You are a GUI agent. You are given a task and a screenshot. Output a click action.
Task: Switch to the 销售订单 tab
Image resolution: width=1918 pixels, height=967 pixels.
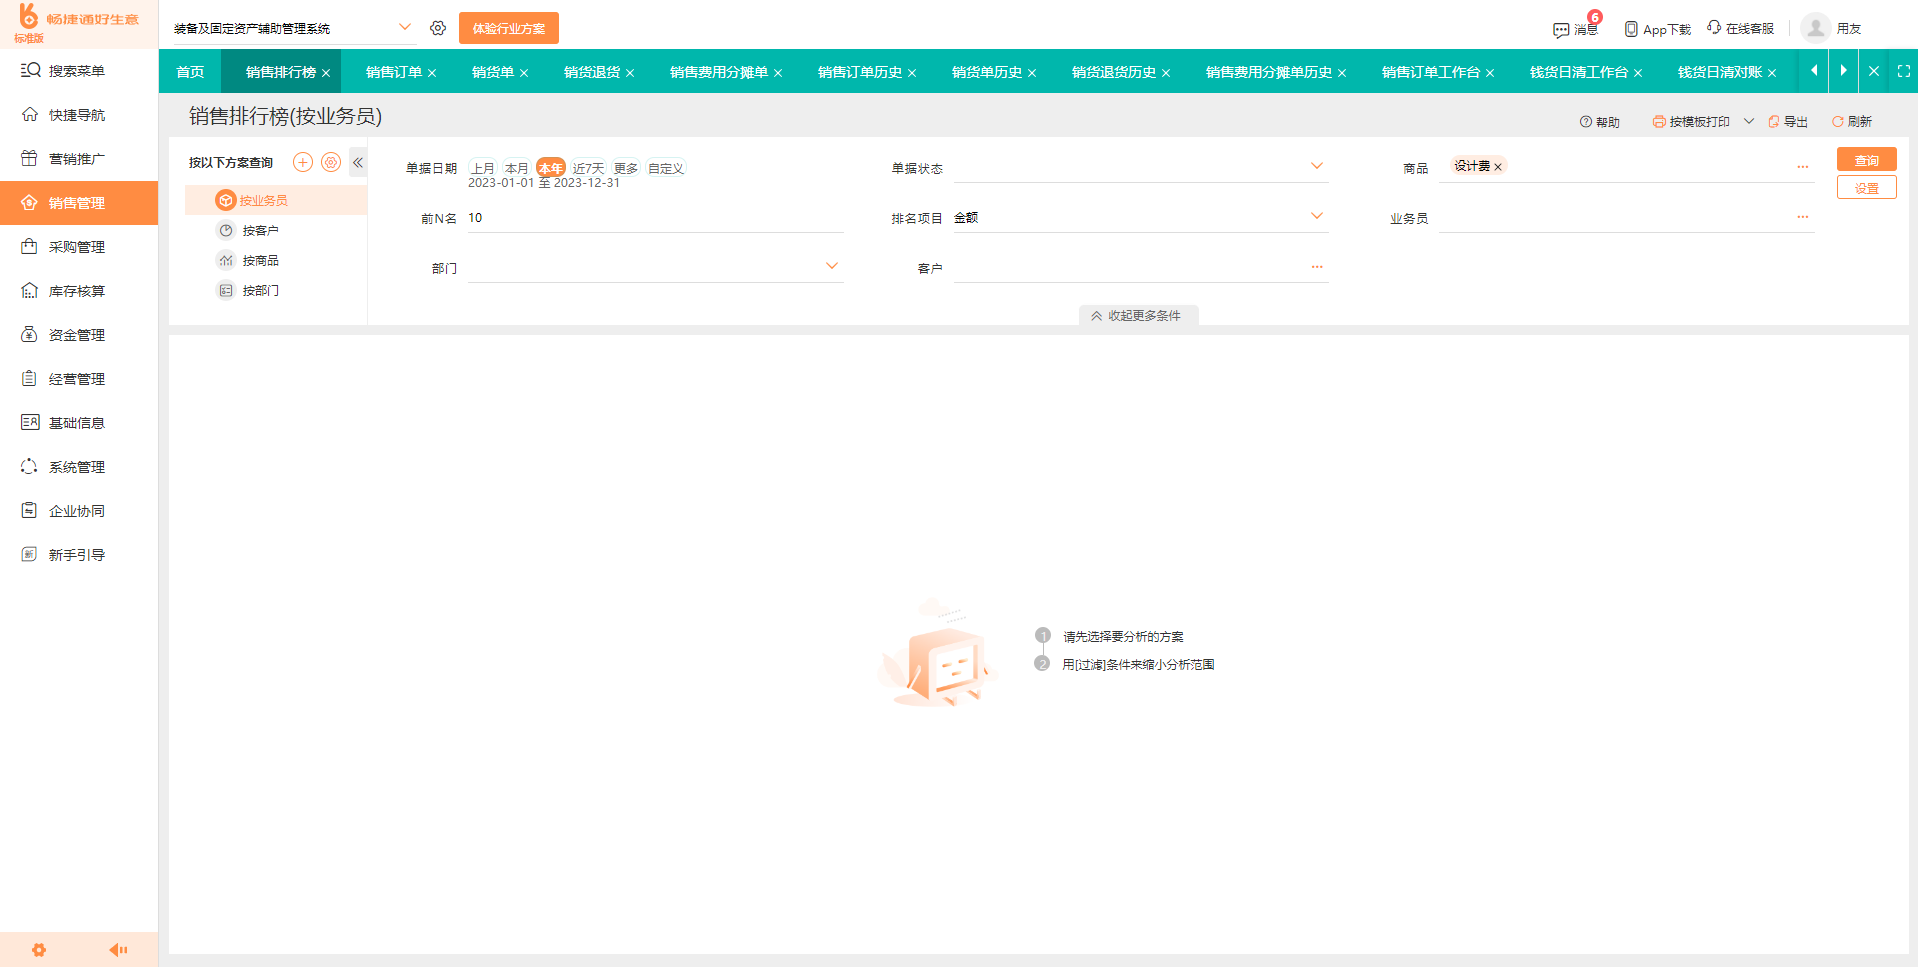pyautogui.click(x=395, y=71)
